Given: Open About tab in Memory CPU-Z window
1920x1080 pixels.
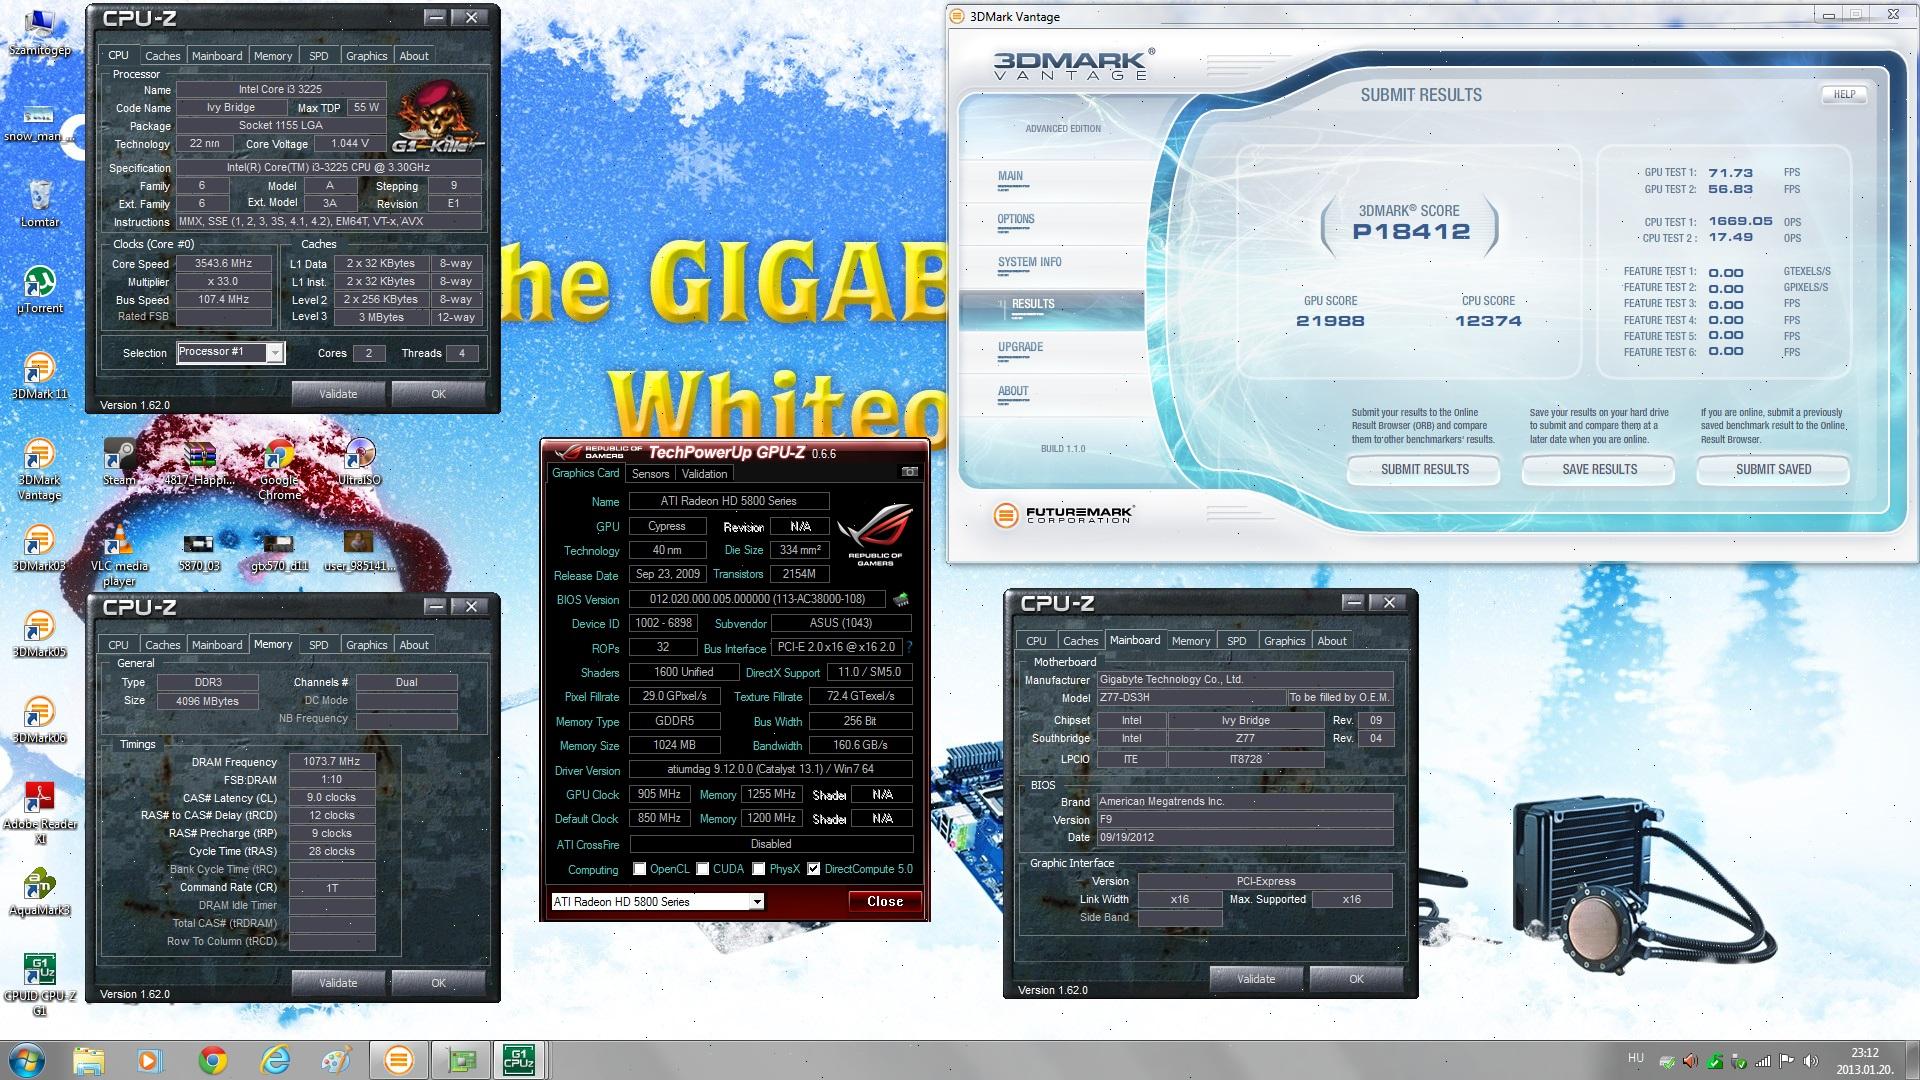Looking at the screenshot, I should click(414, 645).
